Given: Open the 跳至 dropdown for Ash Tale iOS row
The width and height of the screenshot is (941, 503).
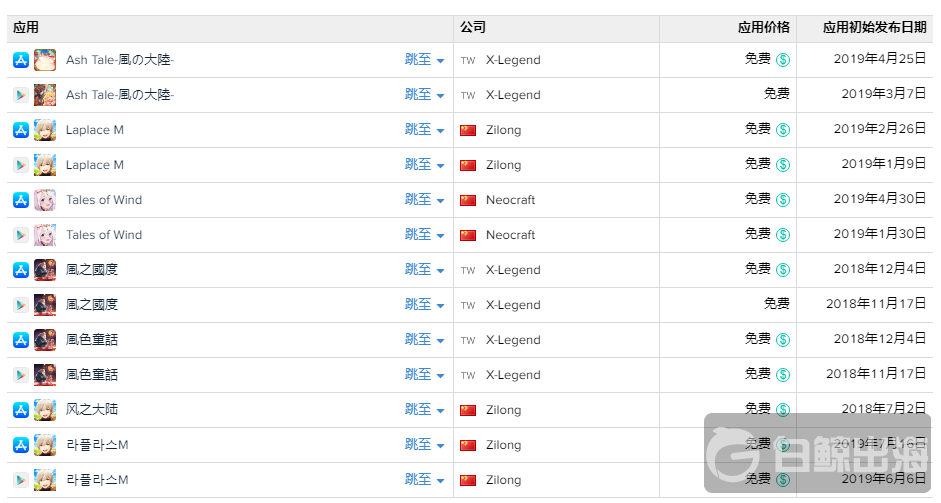Looking at the screenshot, I should click(x=425, y=60).
